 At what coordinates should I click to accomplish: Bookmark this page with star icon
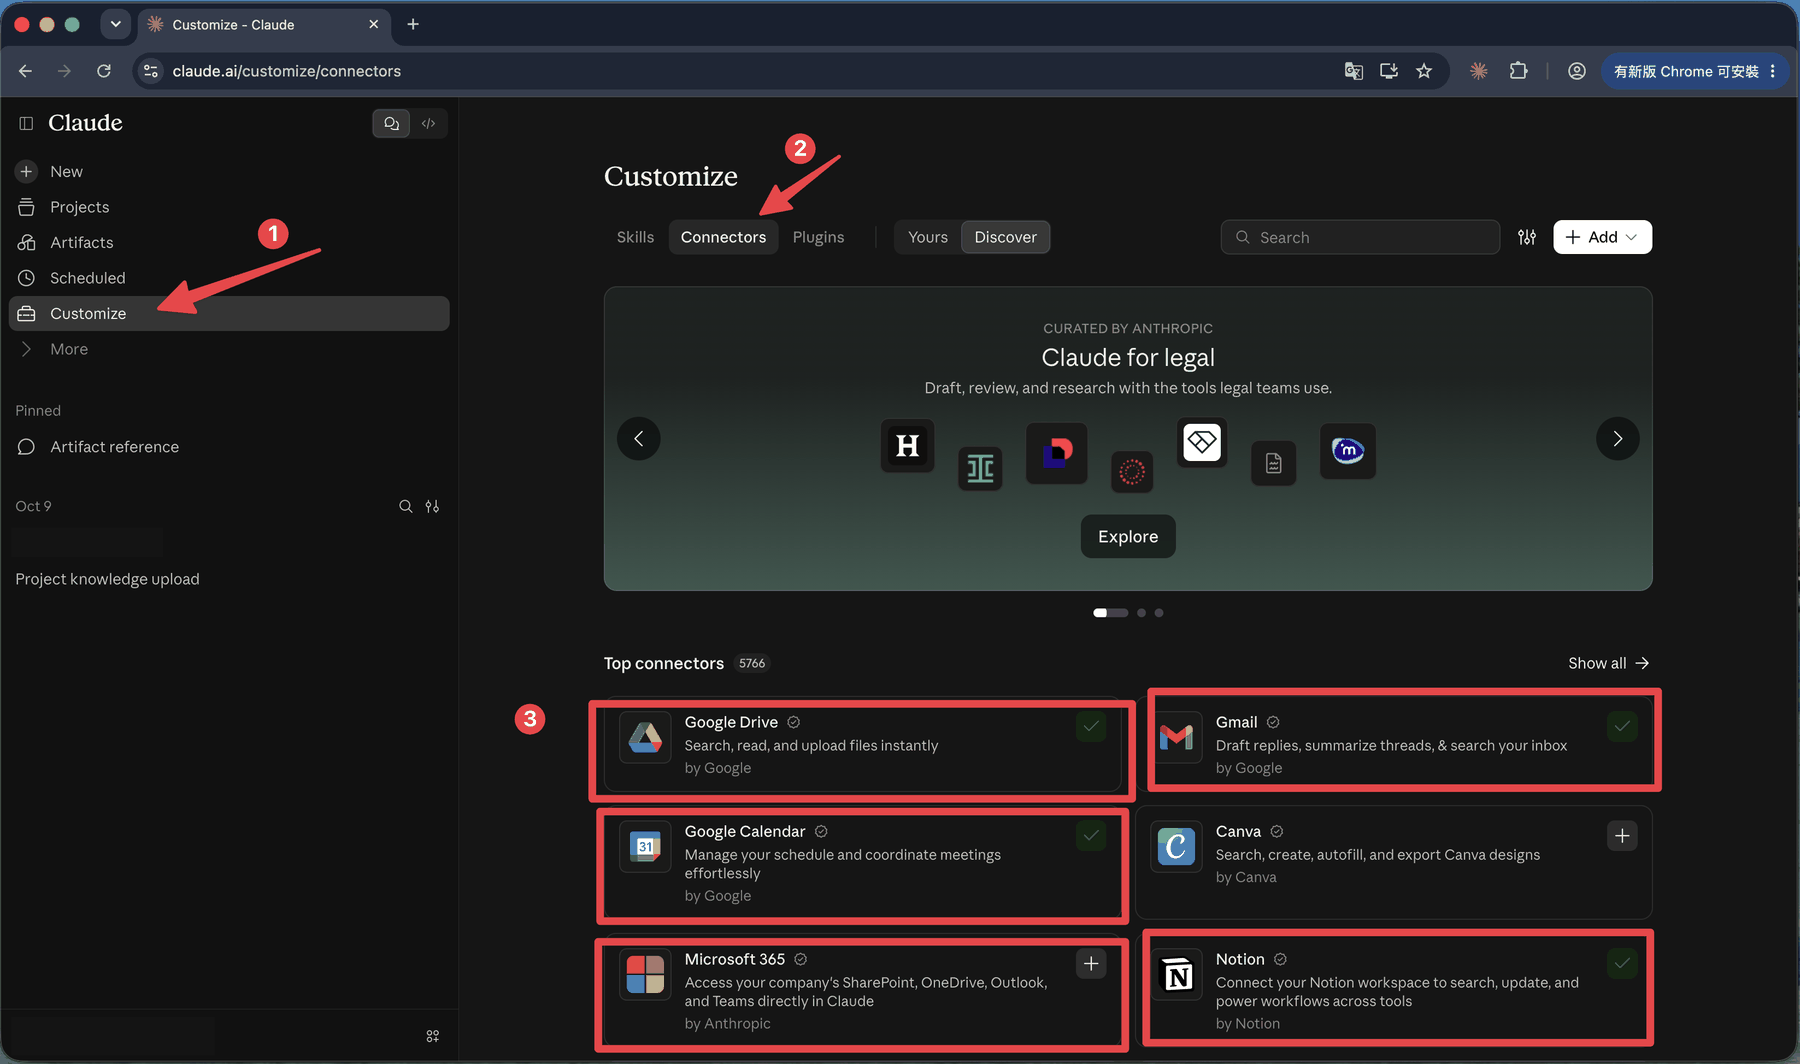(x=1424, y=71)
